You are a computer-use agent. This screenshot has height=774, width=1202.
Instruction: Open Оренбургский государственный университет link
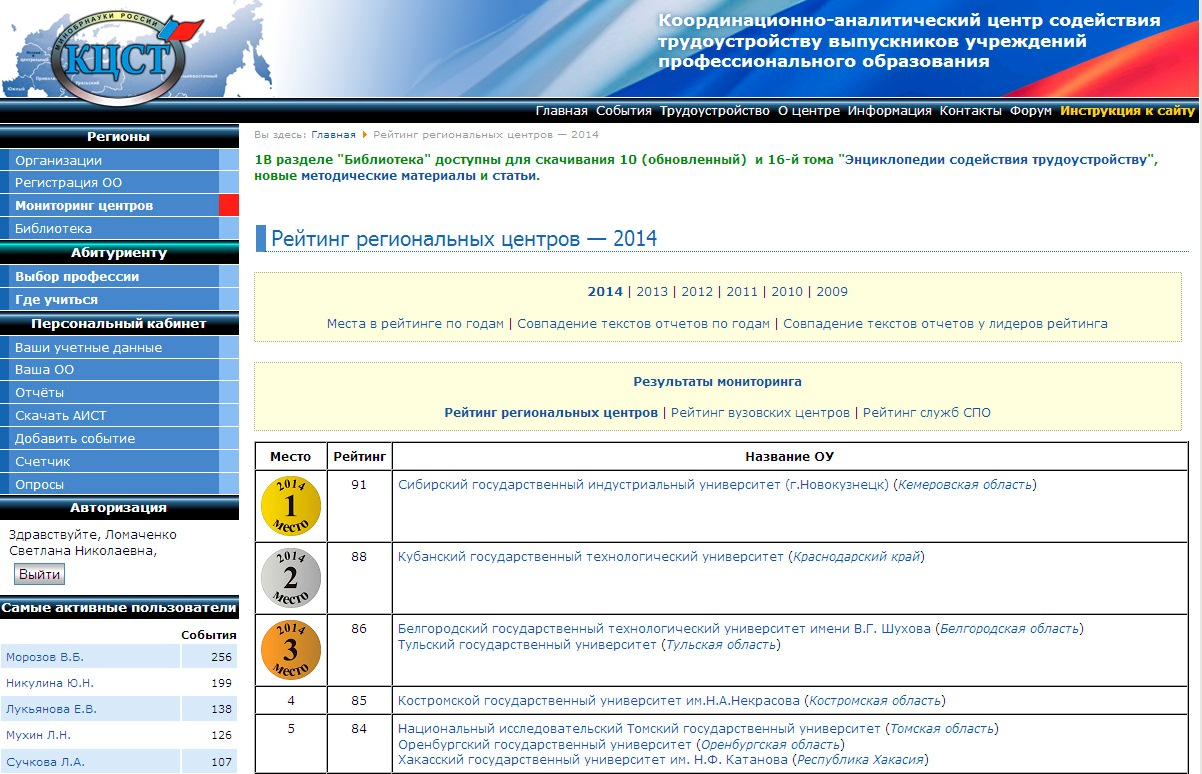(x=545, y=745)
